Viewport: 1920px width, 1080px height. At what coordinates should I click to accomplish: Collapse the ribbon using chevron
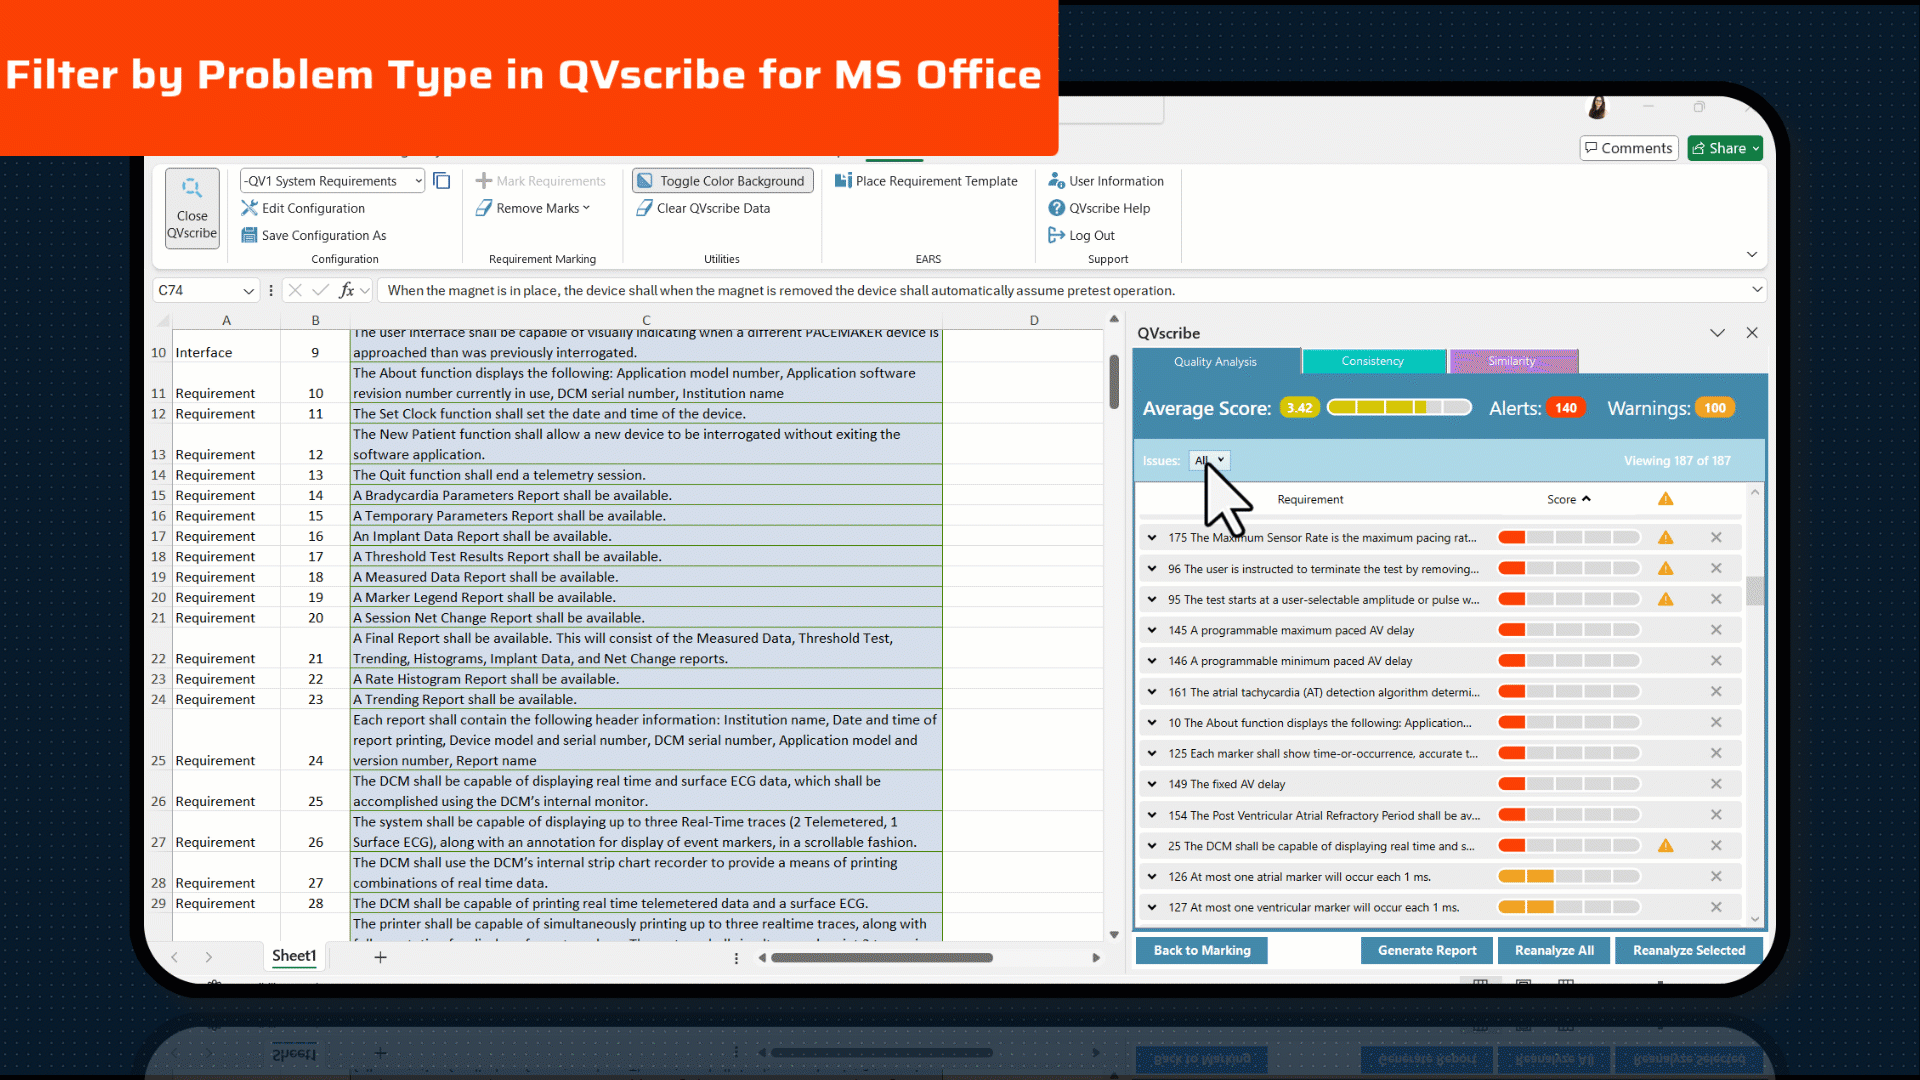[x=1752, y=254]
